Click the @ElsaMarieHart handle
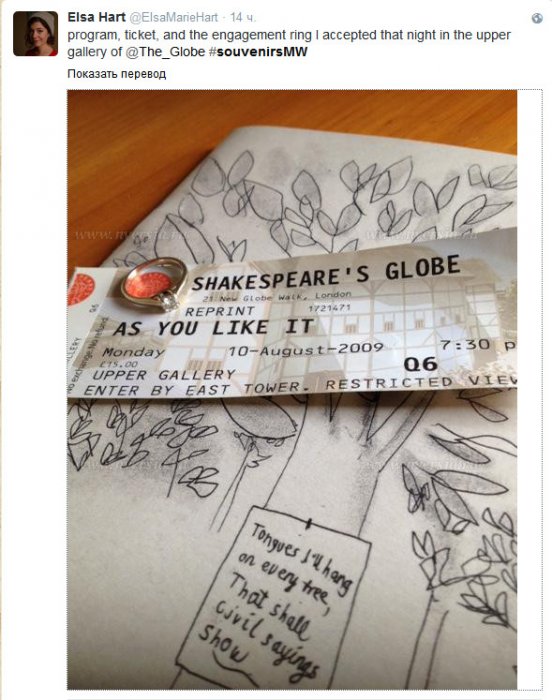 point(174,17)
